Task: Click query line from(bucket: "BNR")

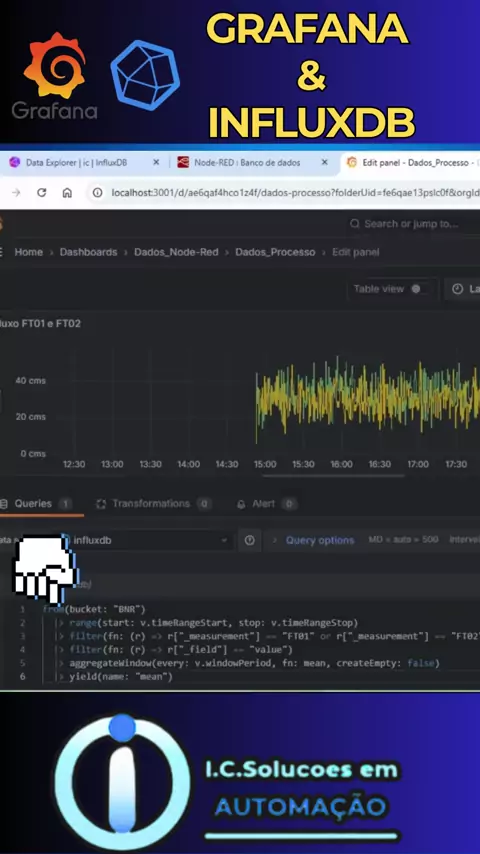Action: click(x=94, y=609)
